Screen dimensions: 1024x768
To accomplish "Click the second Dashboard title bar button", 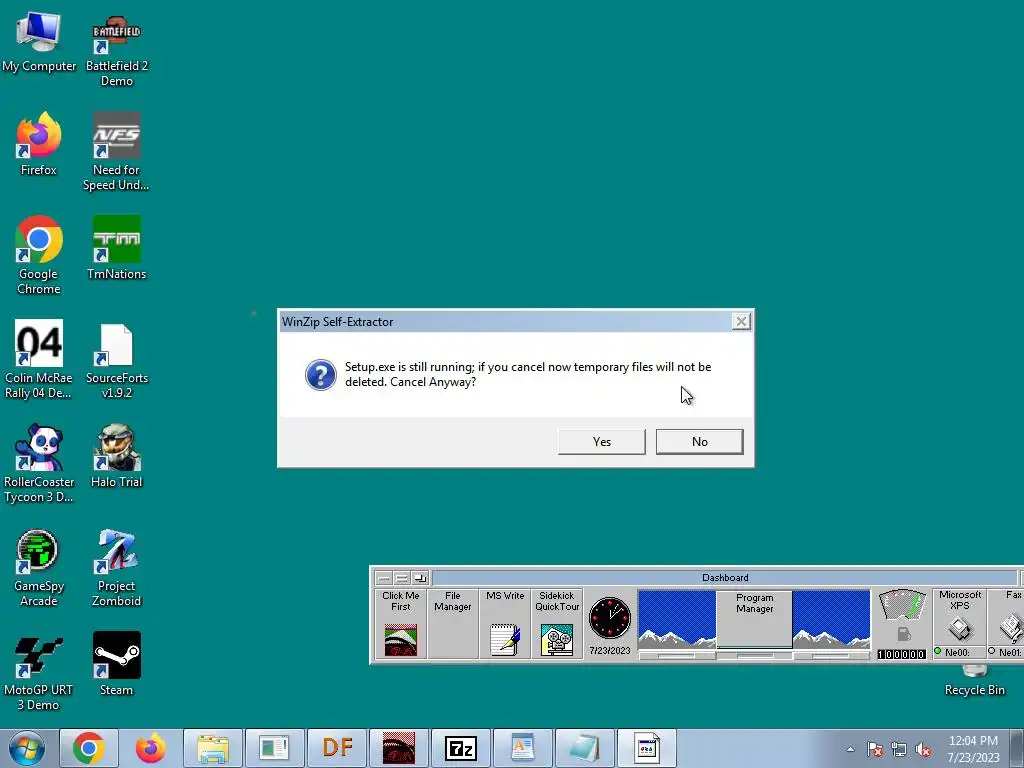I will click(402, 578).
